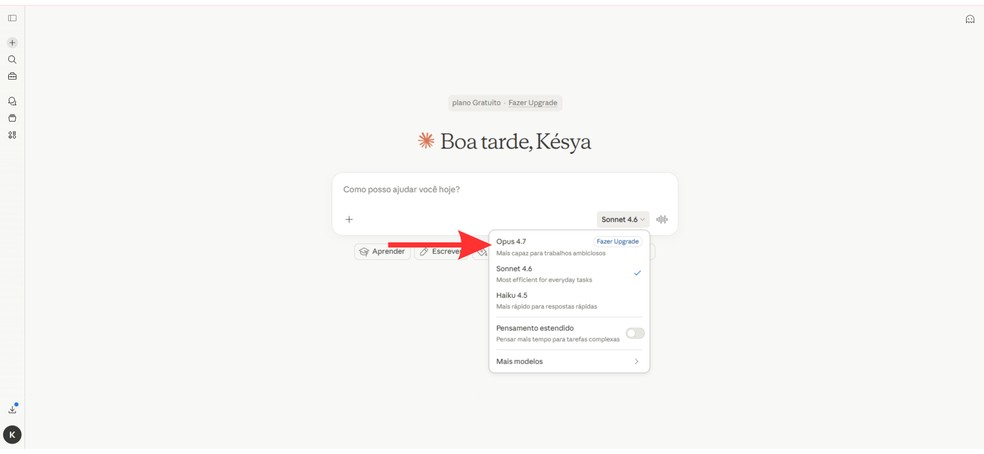Expand the Mais modelos submenu
Image resolution: width=984 pixels, height=454 pixels.
pos(569,362)
